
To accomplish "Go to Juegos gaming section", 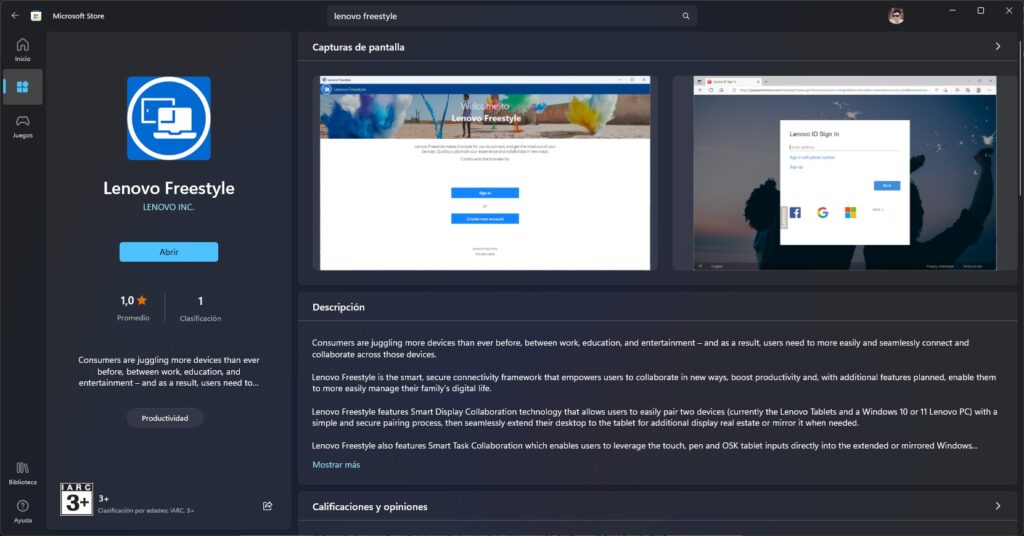I will [22, 125].
